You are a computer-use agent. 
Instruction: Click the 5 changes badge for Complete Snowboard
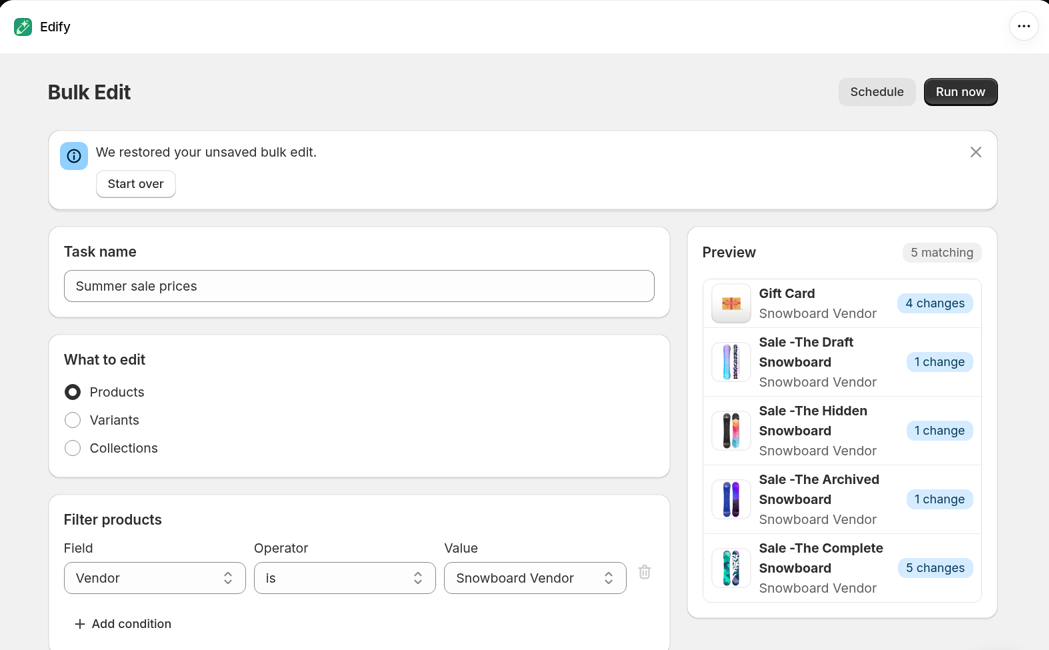tap(935, 568)
